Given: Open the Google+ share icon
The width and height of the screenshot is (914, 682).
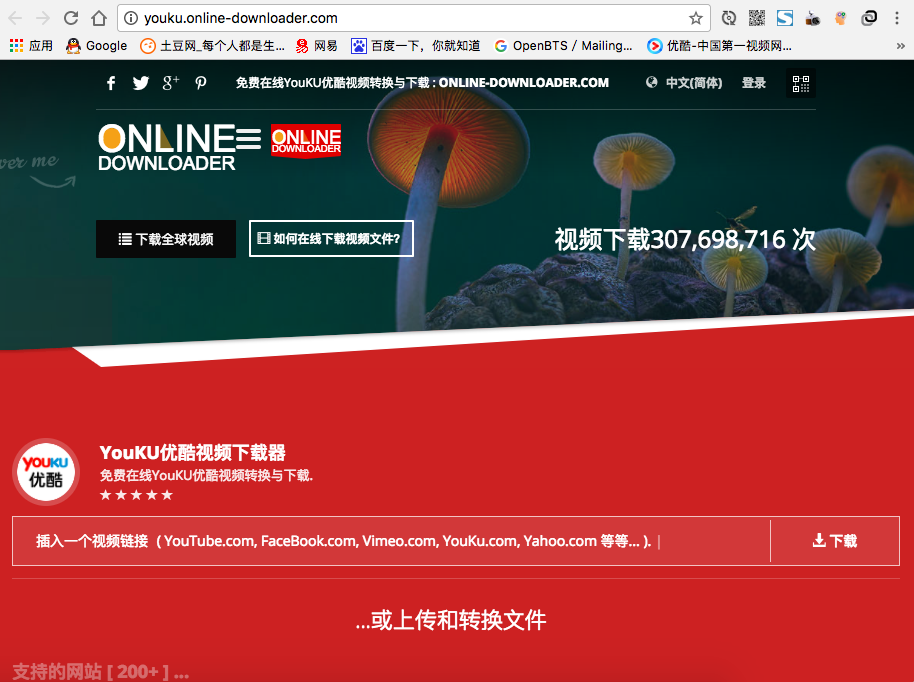Looking at the screenshot, I should [x=171, y=83].
